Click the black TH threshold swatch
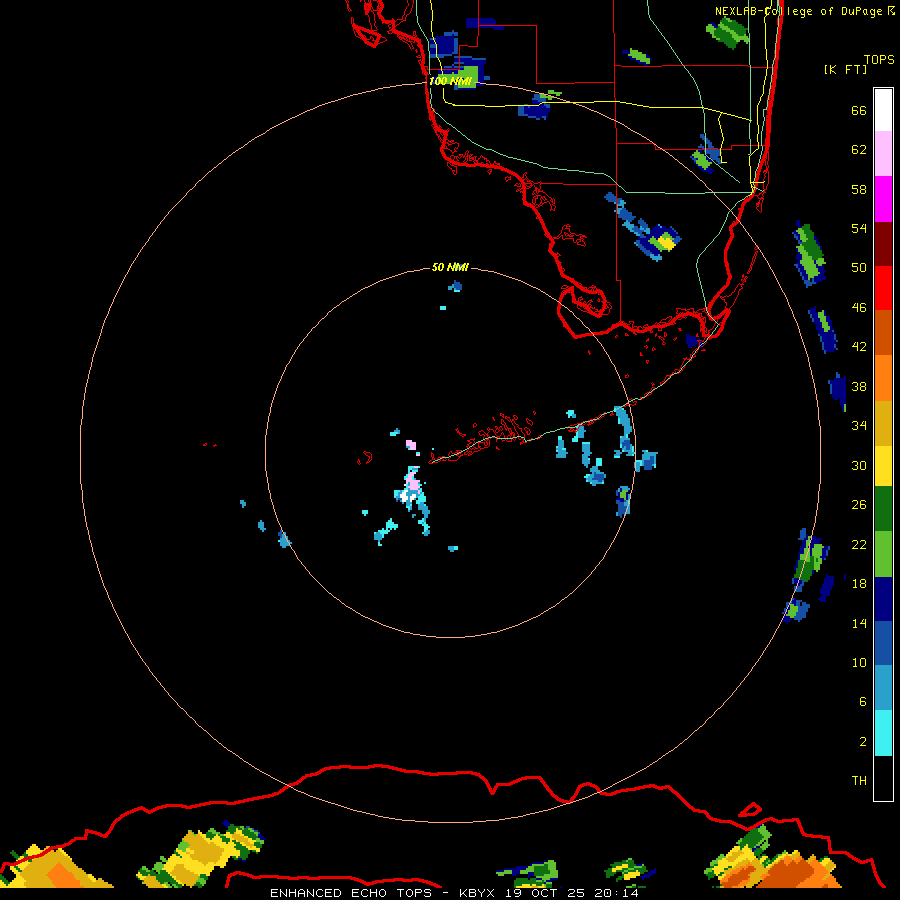900x900 pixels. [883, 778]
